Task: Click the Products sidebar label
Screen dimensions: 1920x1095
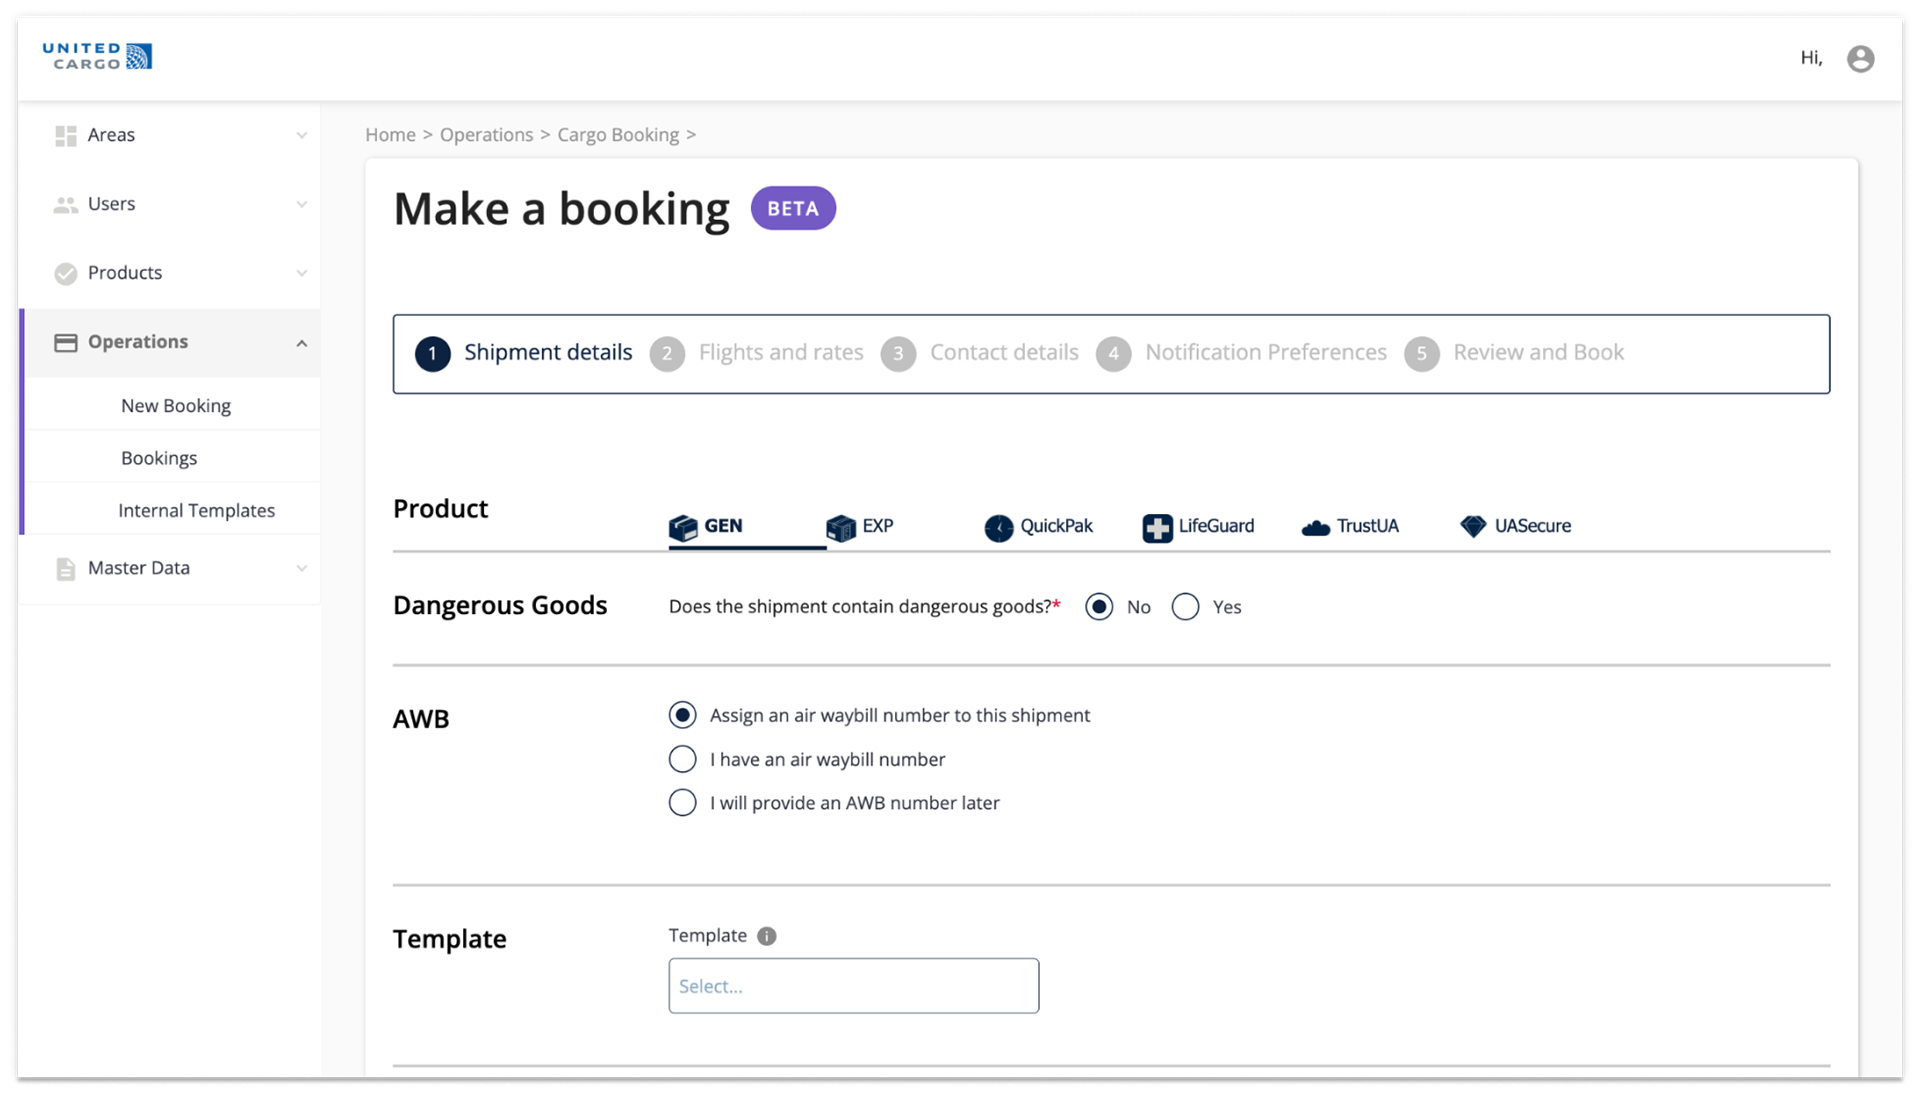Action: click(x=125, y=273)
